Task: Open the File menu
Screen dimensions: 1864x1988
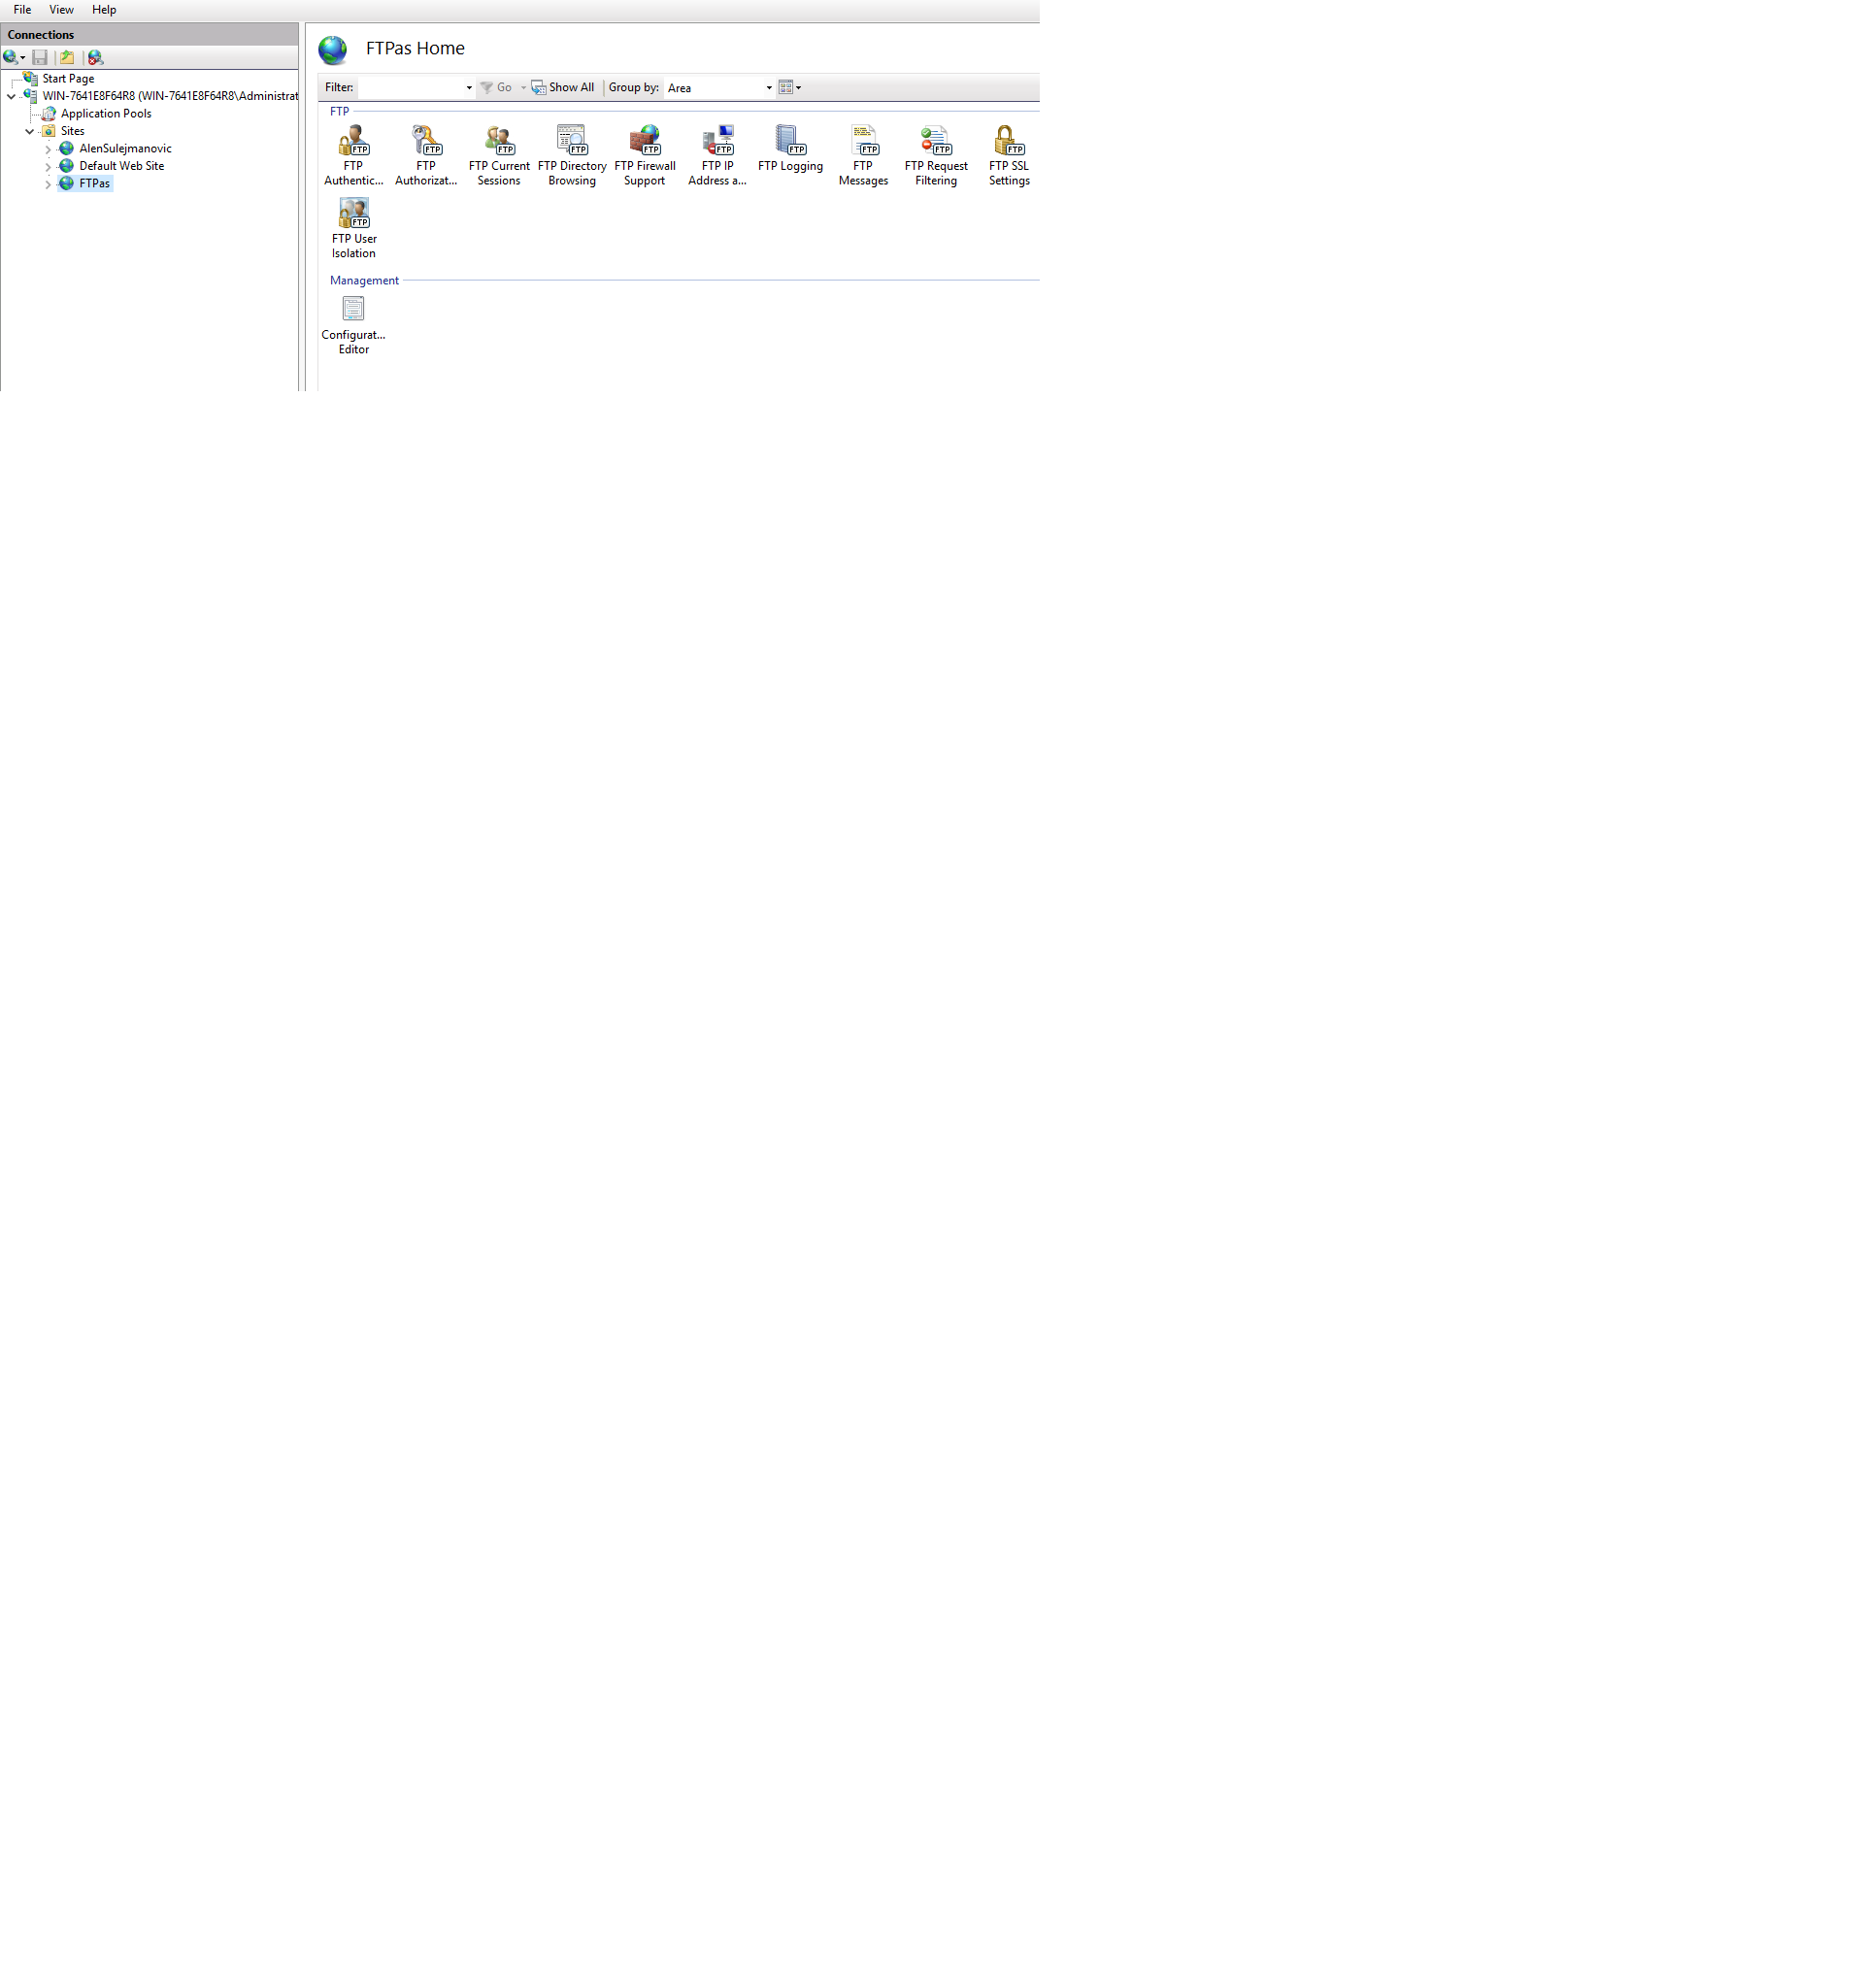Action: [22, 10]
